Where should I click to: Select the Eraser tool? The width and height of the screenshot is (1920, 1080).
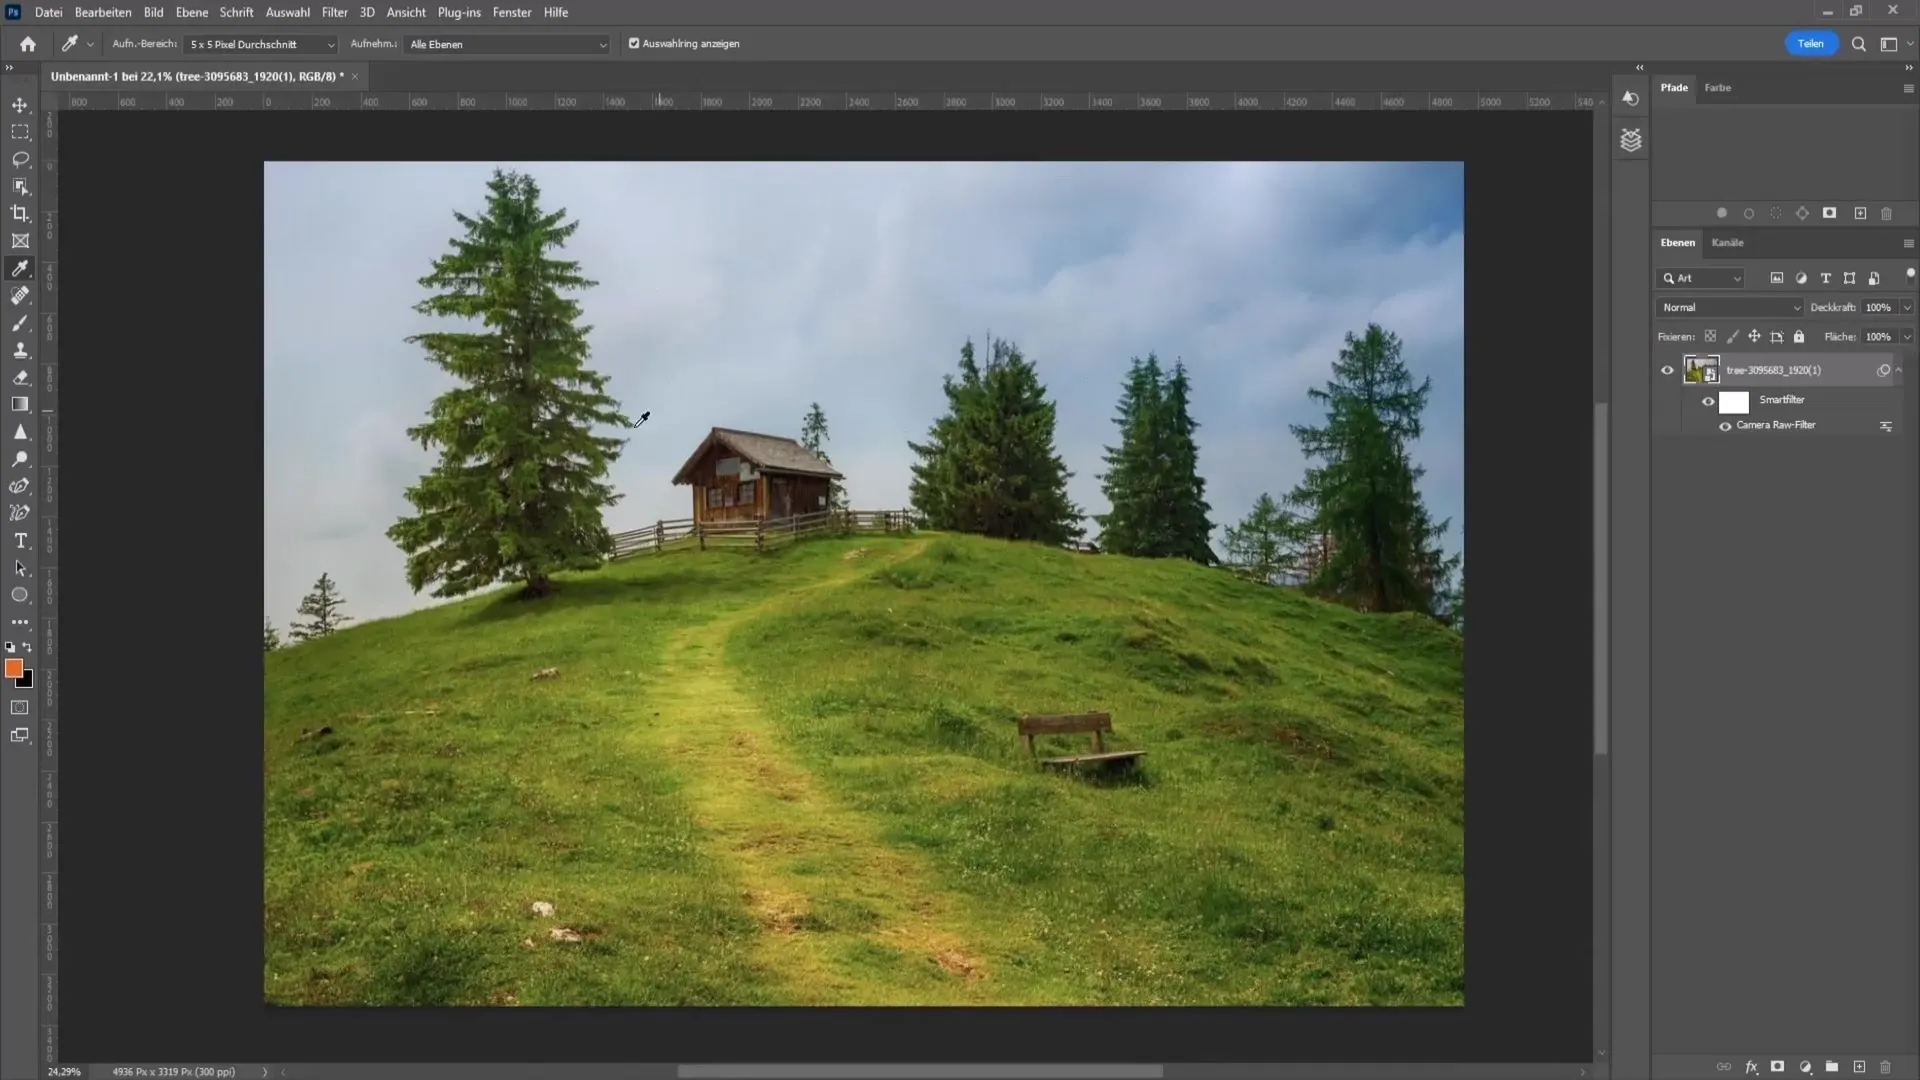pos(20,377)
